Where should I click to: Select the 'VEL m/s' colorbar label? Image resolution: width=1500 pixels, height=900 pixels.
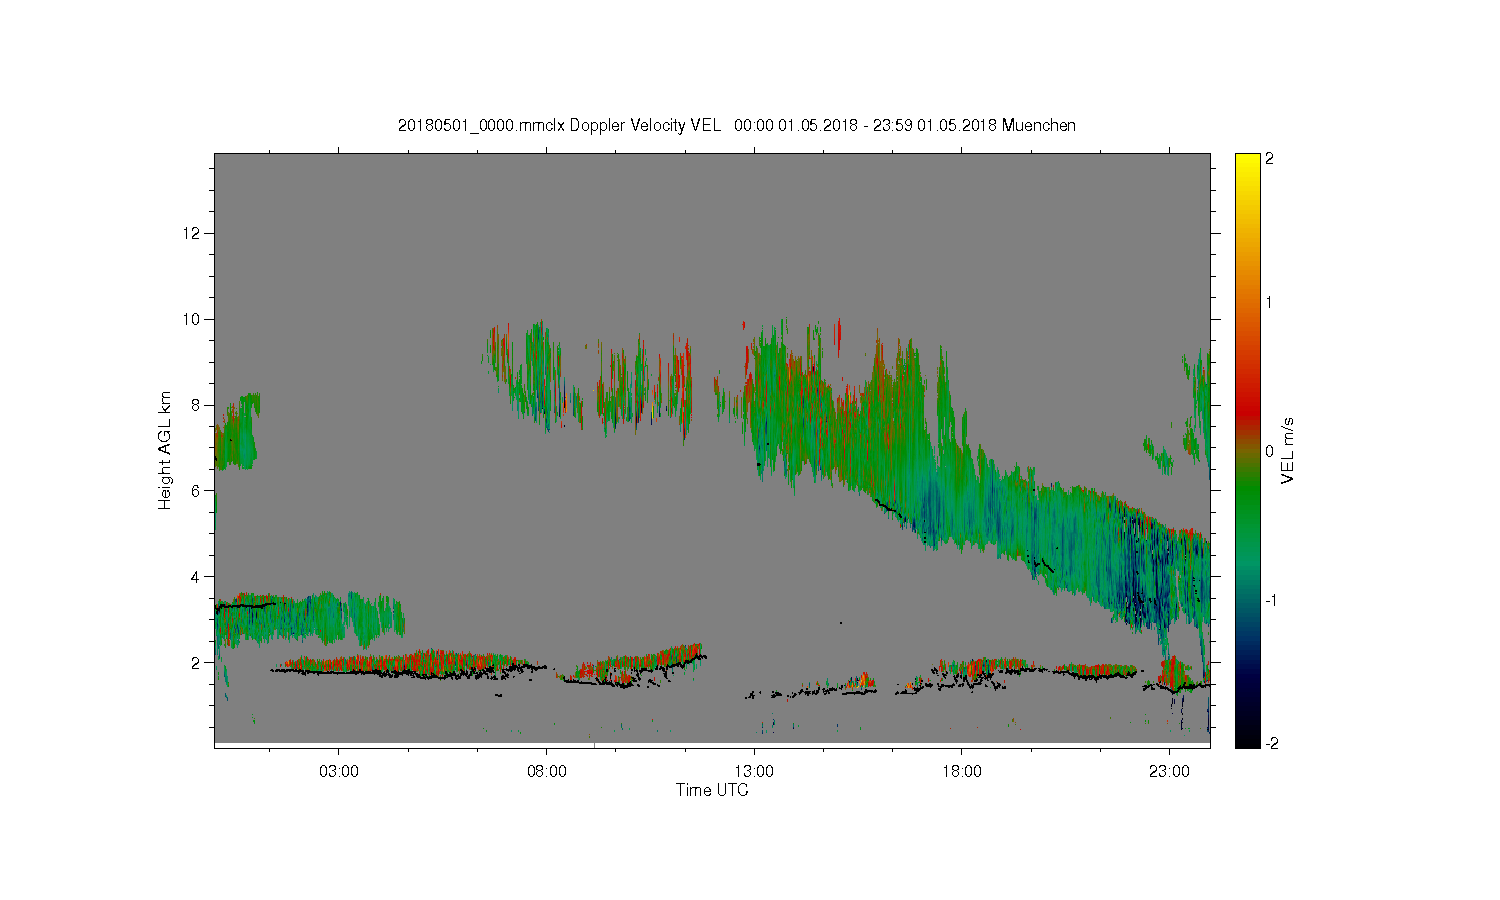[1288, 451]
